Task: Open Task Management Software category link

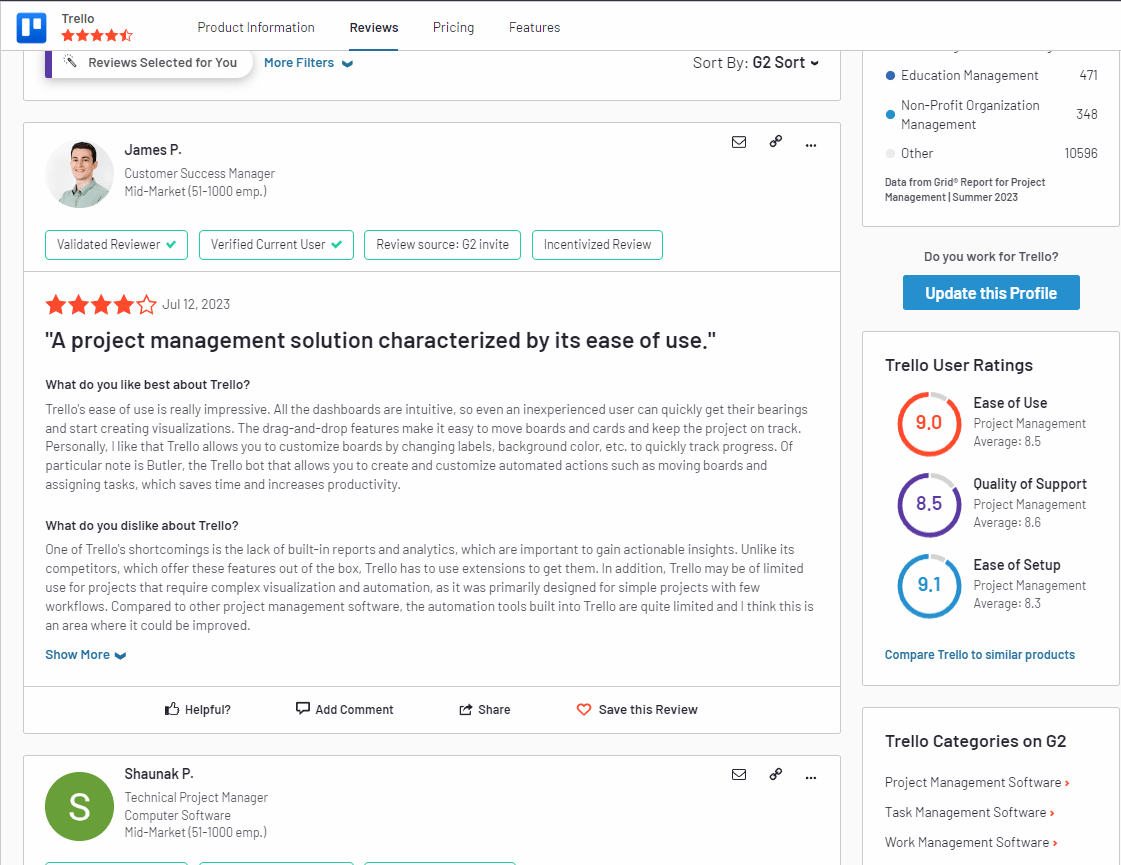Action: pyautogui.click(x=966, y=813)
